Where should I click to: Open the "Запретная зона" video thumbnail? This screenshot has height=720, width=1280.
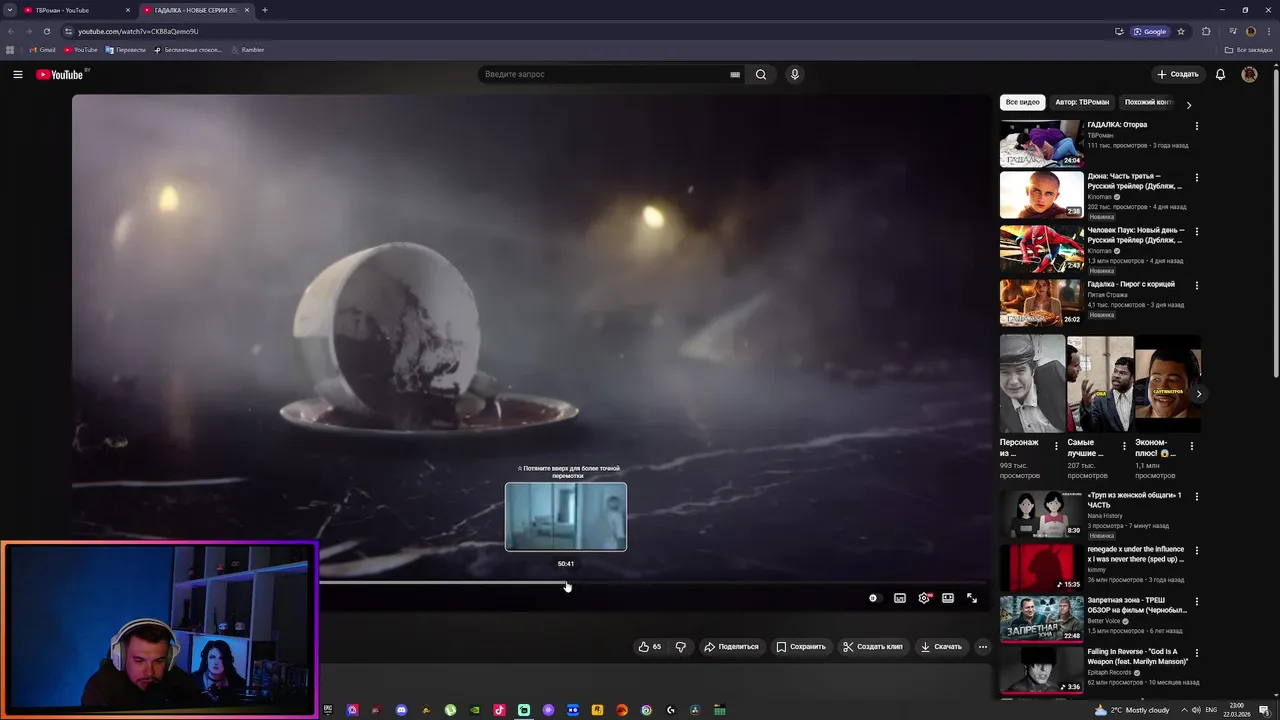pyautogui.click(x=1041, y=619)
